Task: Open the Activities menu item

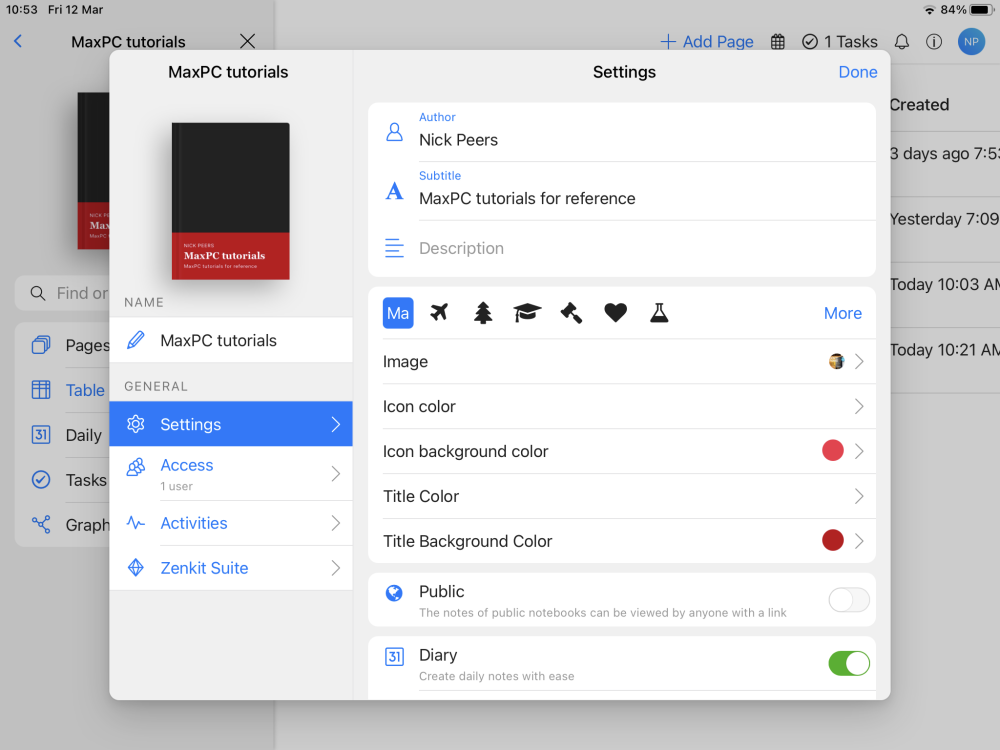Action: click(x=231, y=523)
